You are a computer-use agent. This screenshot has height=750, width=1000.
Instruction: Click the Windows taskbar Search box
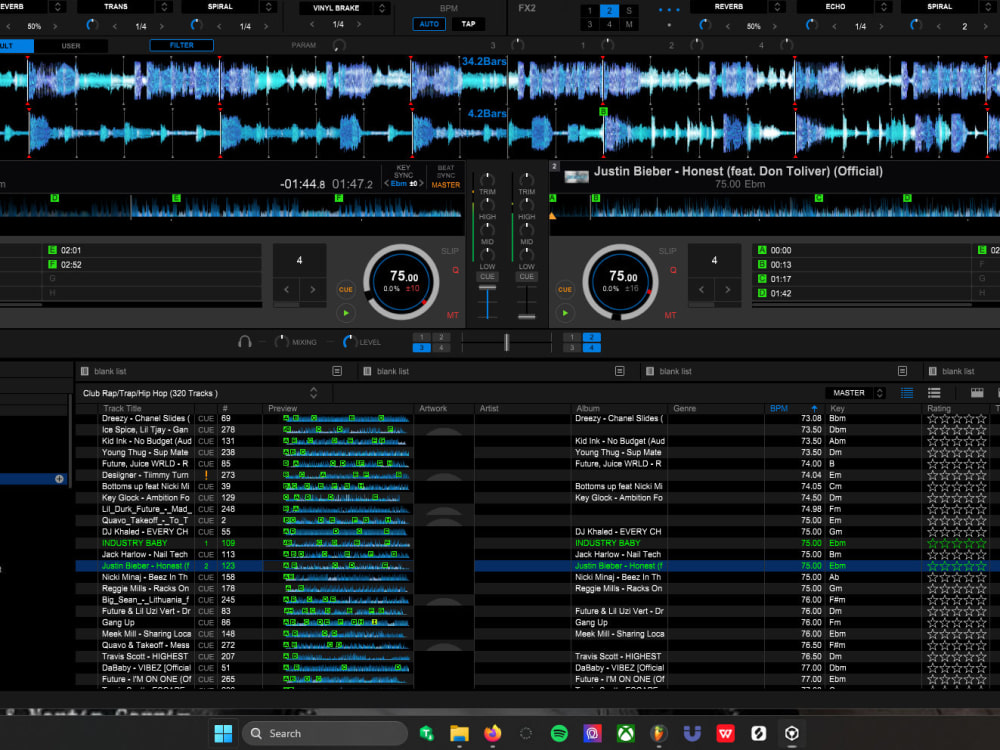pyautogui.click(x=325, y=733)
